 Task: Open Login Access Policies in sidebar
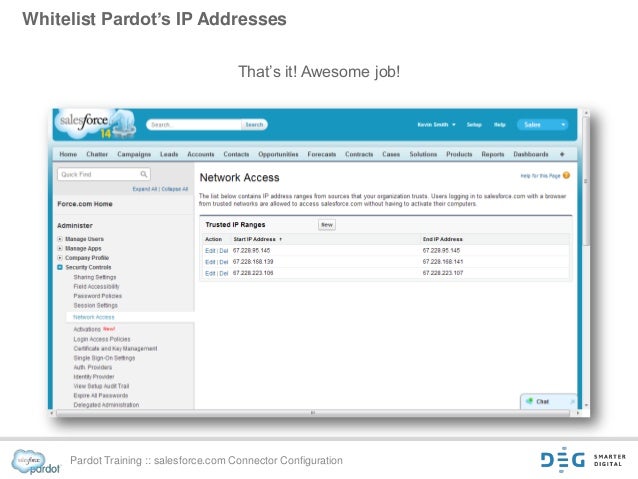[x=102, y=339]
